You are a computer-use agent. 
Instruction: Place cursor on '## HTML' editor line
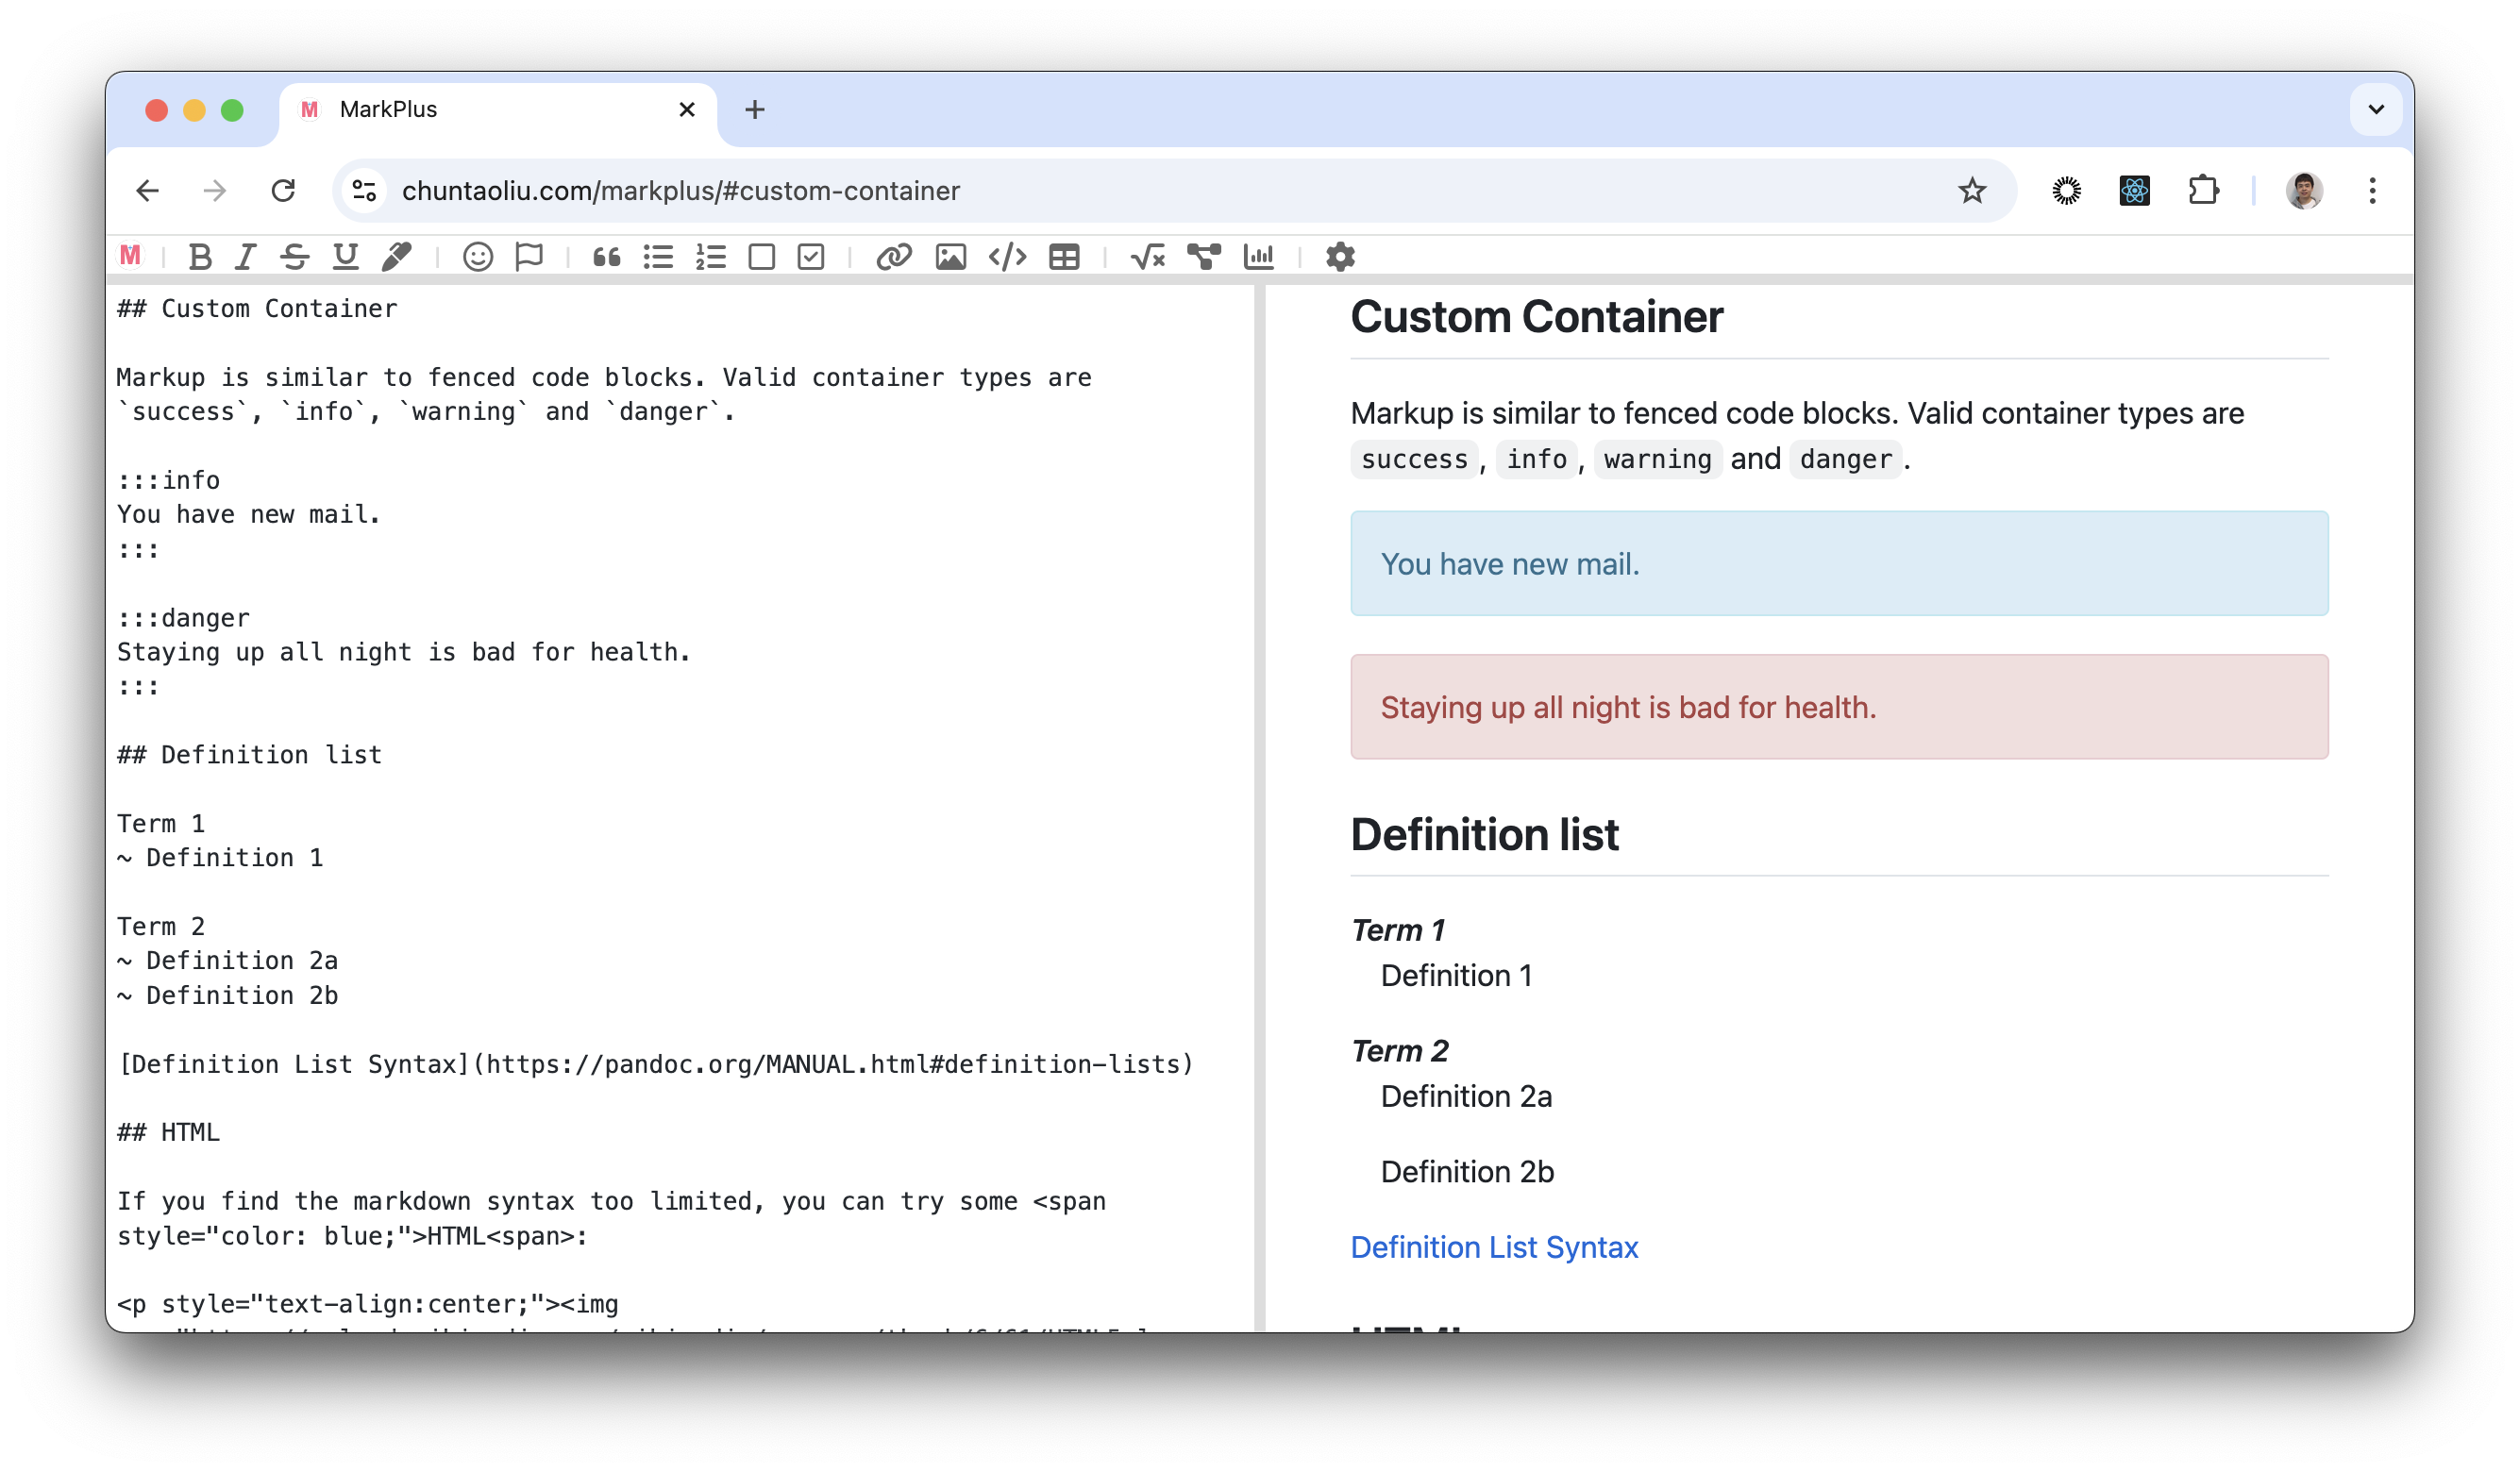[168, 1132]
